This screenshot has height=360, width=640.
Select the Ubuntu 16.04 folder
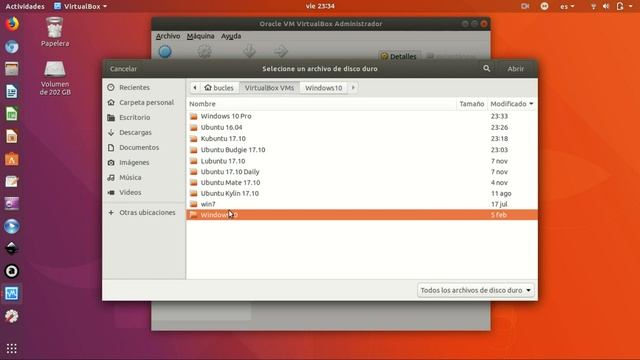tap(362, 127)
